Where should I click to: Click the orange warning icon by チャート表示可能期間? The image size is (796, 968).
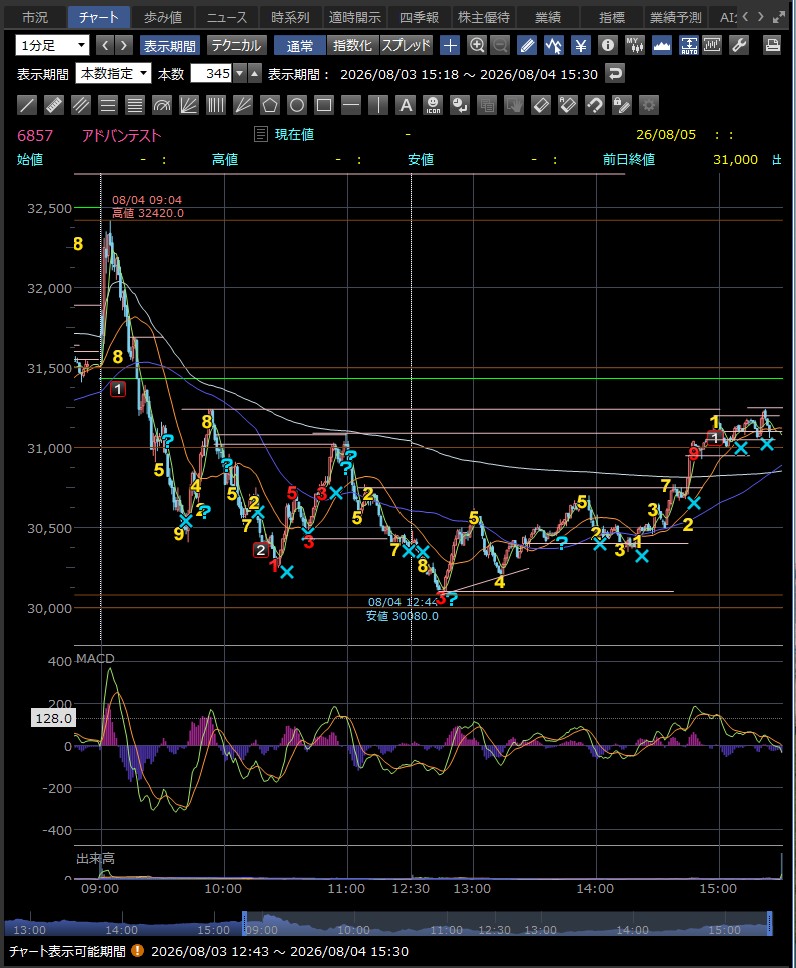coord(138,951)
